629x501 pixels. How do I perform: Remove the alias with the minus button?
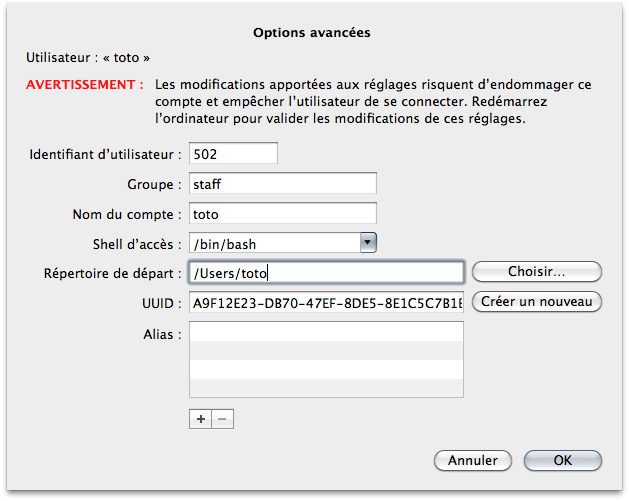coord(223,419)
